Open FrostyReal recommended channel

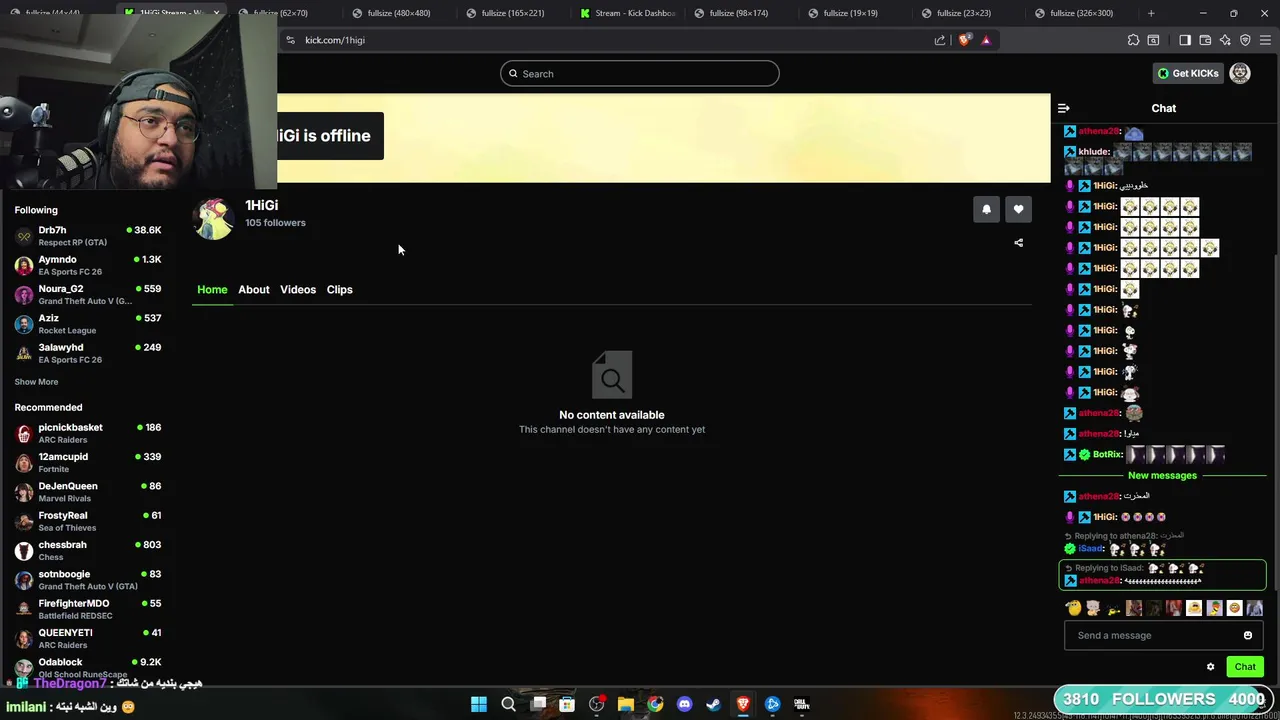[88, 521]
